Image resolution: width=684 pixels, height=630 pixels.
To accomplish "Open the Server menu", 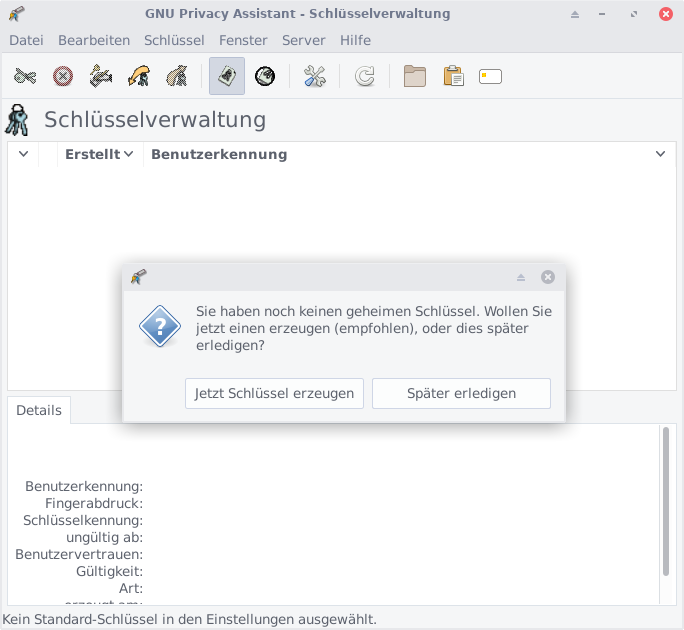I will point(303,40).
